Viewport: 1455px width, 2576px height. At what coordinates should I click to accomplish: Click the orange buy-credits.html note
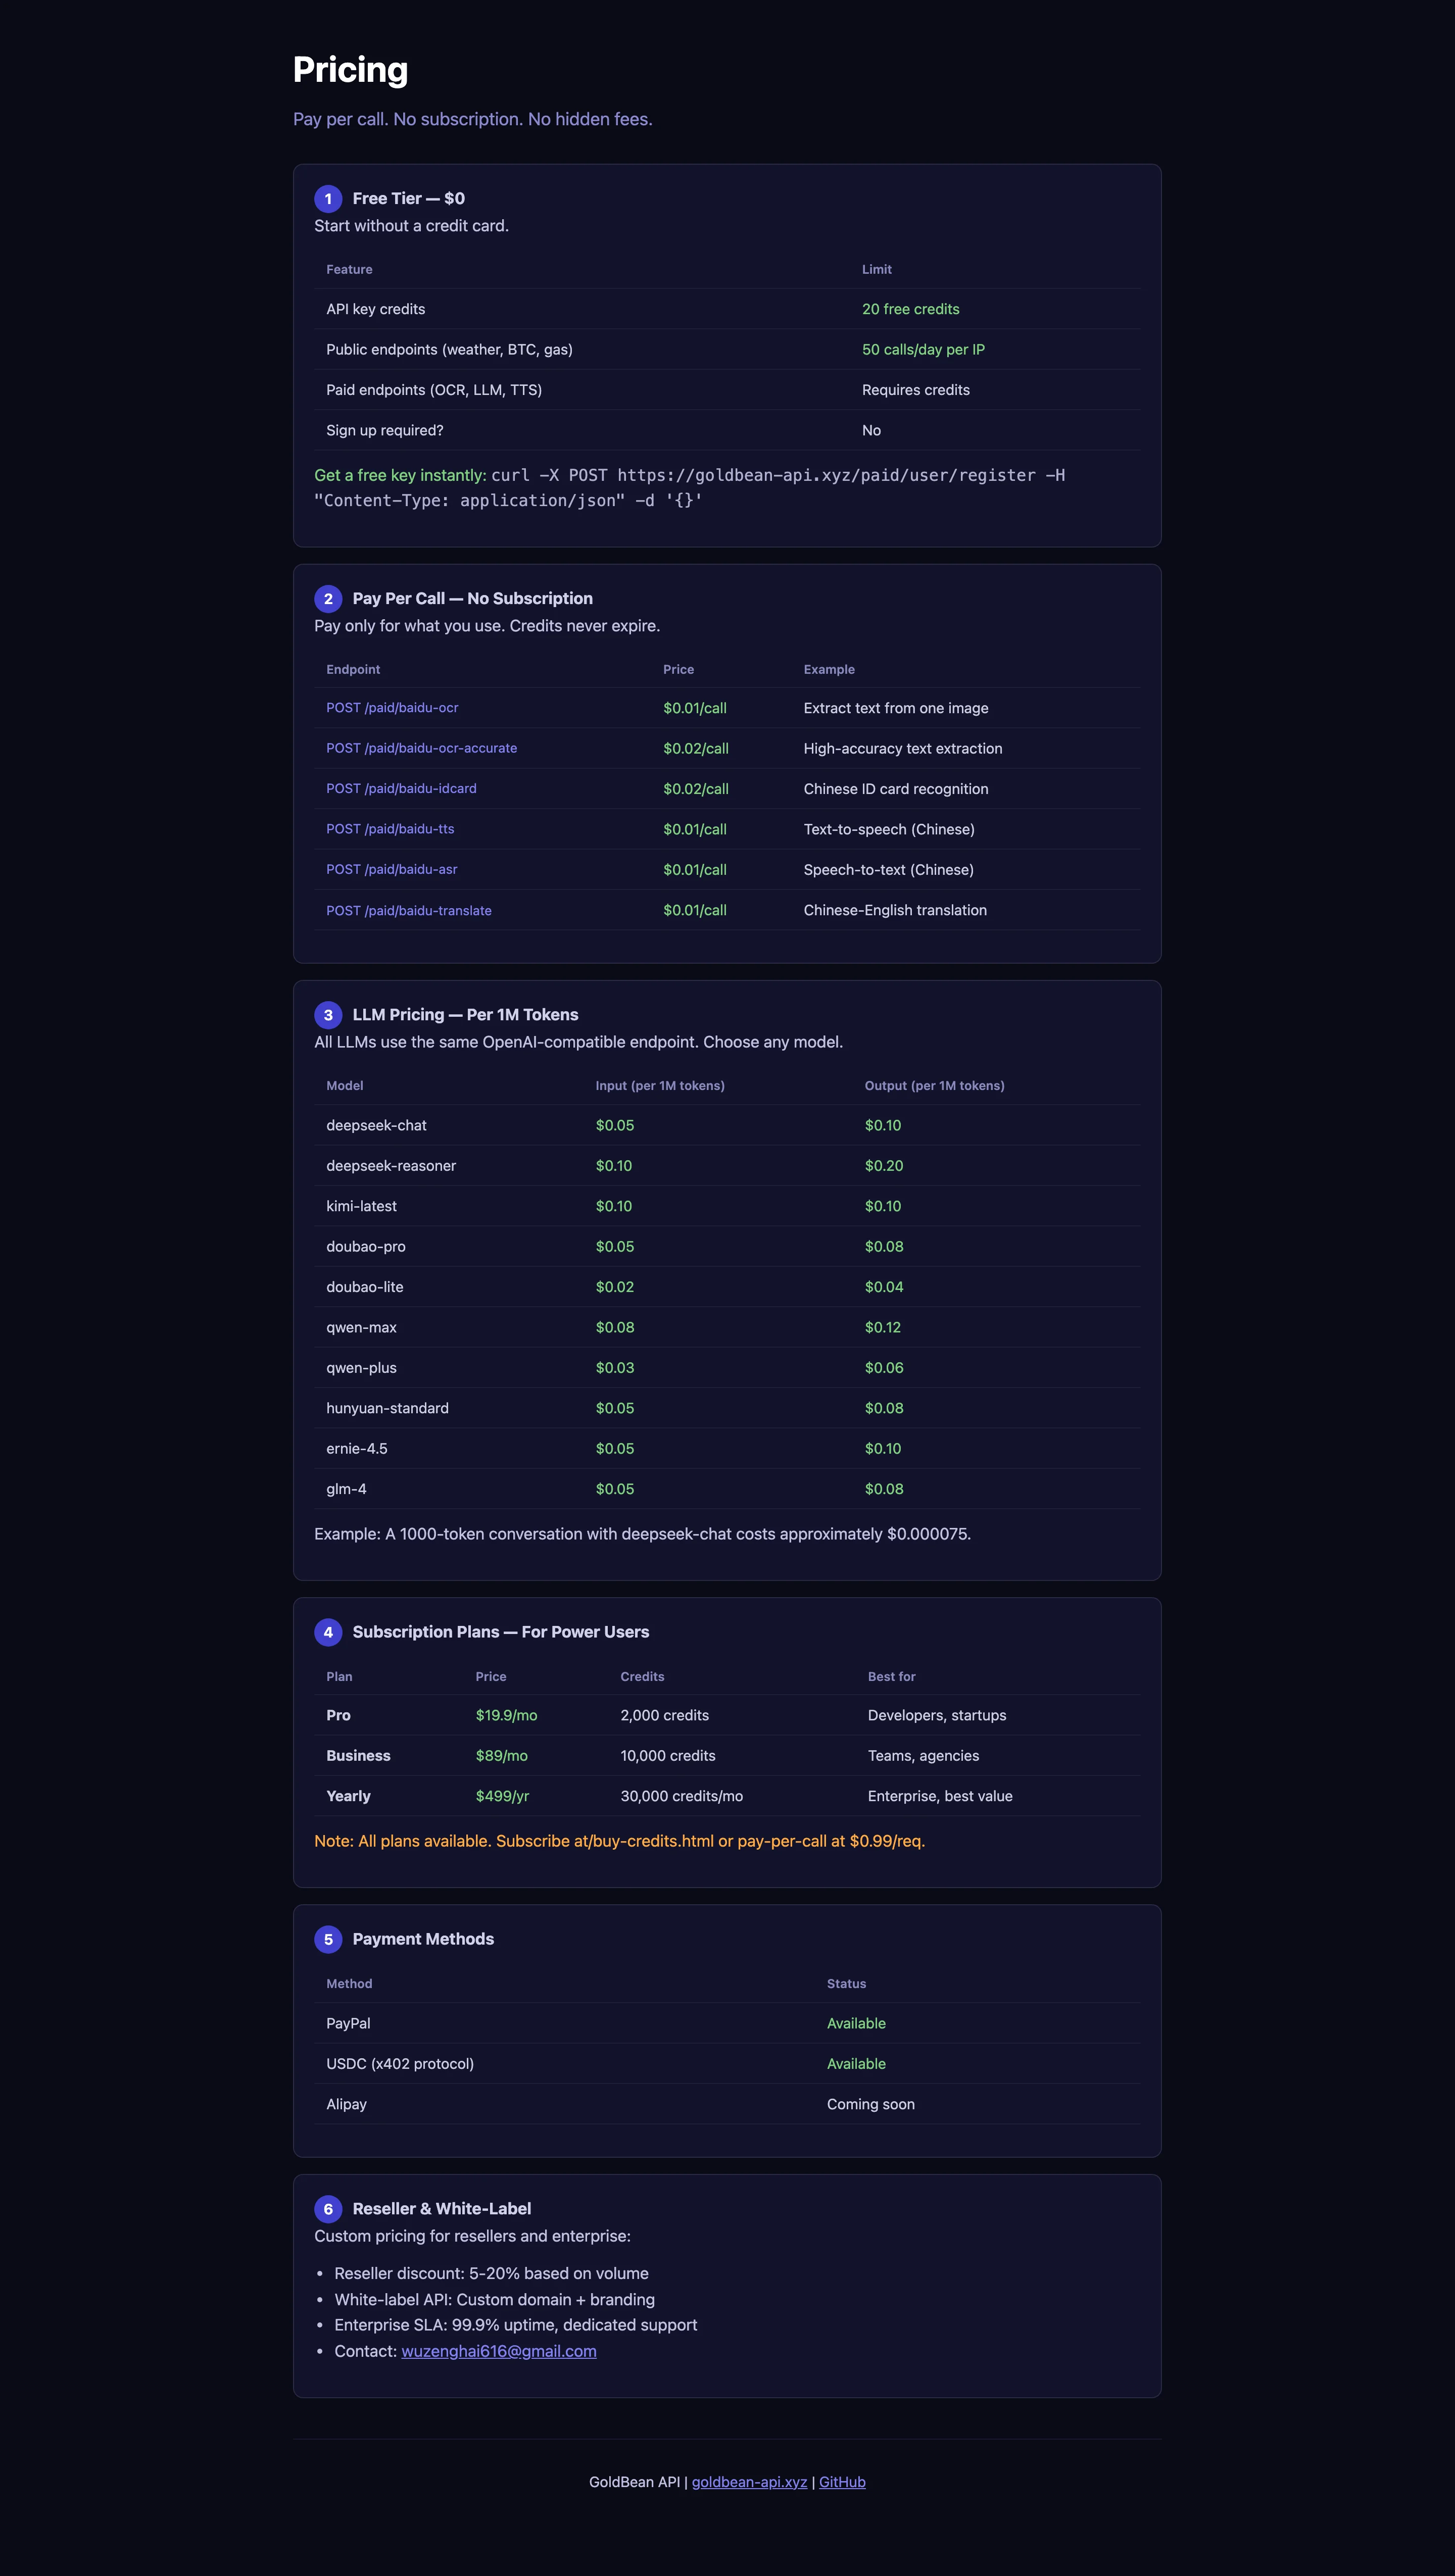tap(619, 1841)
